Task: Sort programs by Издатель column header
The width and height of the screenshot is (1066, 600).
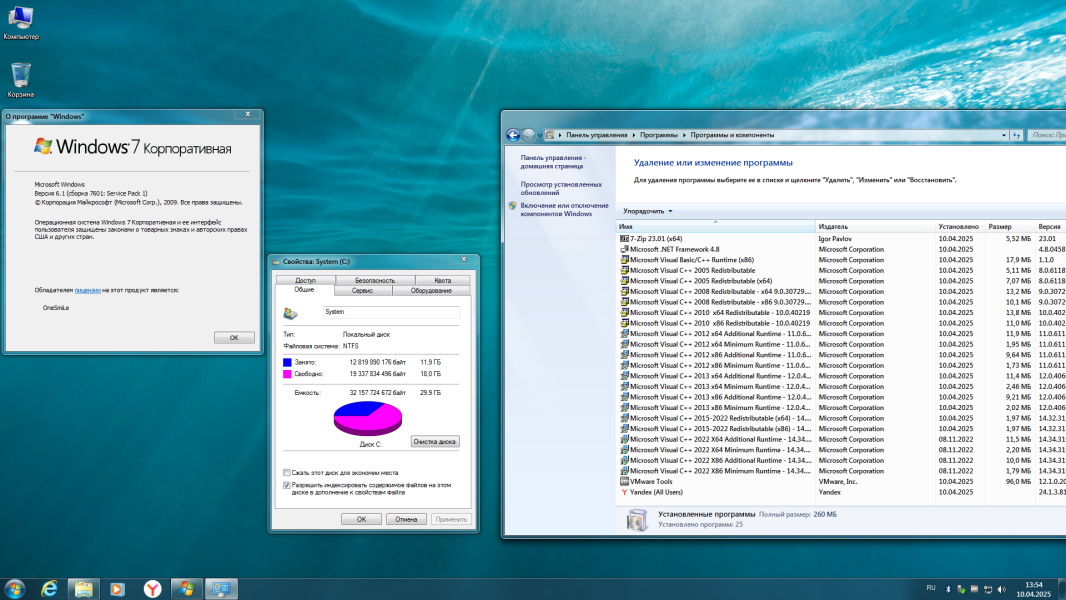Action: click(x=876, y=226)
